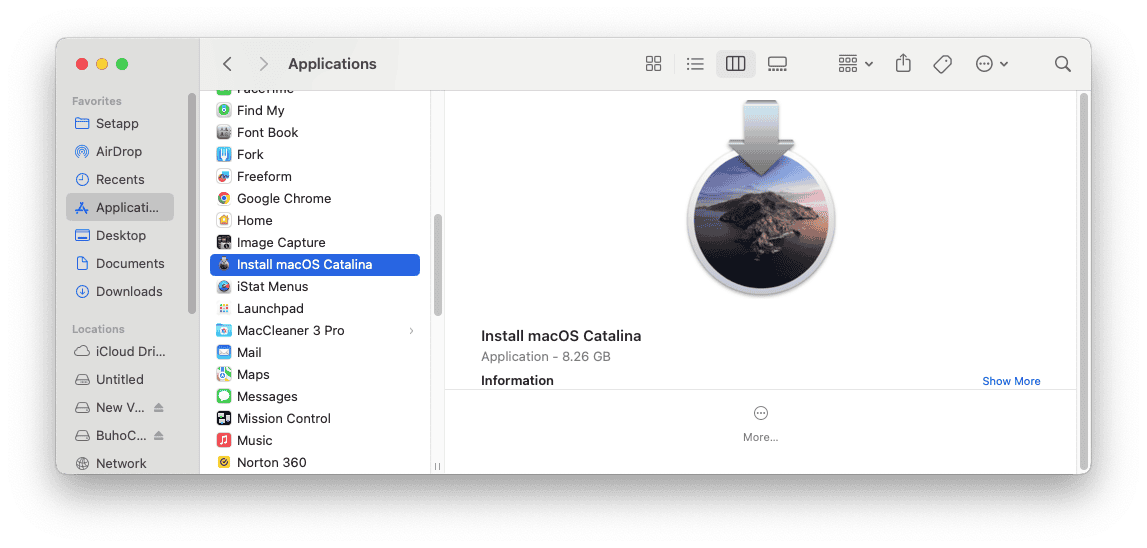Select the Untitled disk in sidebar

[x=120, y=379]
